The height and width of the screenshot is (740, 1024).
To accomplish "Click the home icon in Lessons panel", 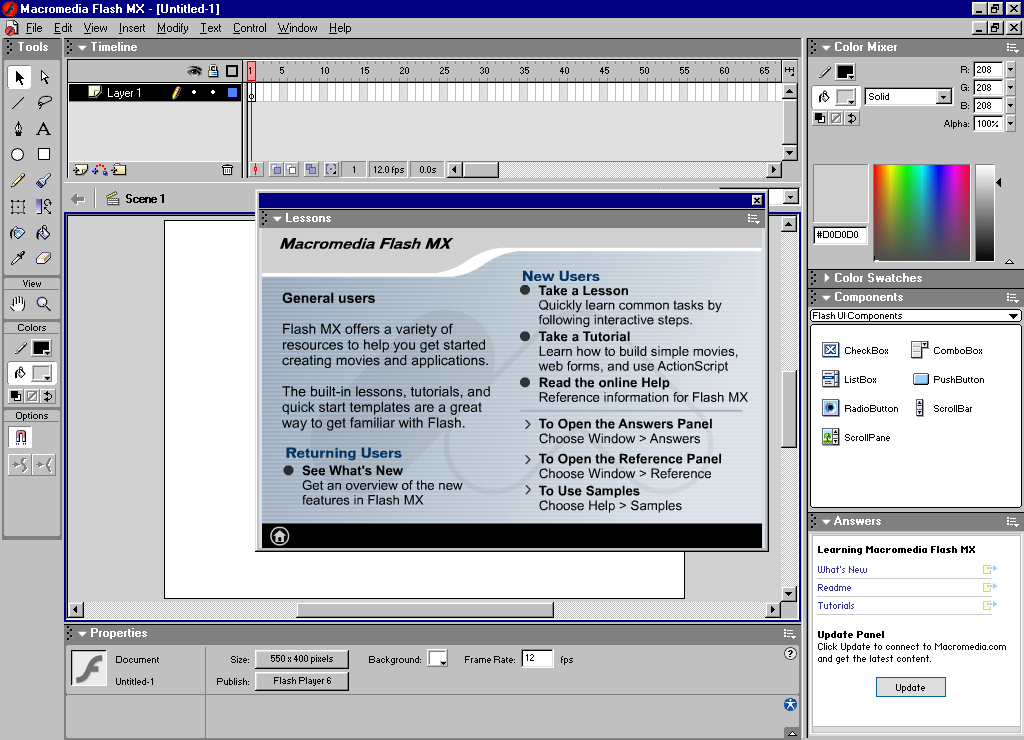I will (280, 536).
